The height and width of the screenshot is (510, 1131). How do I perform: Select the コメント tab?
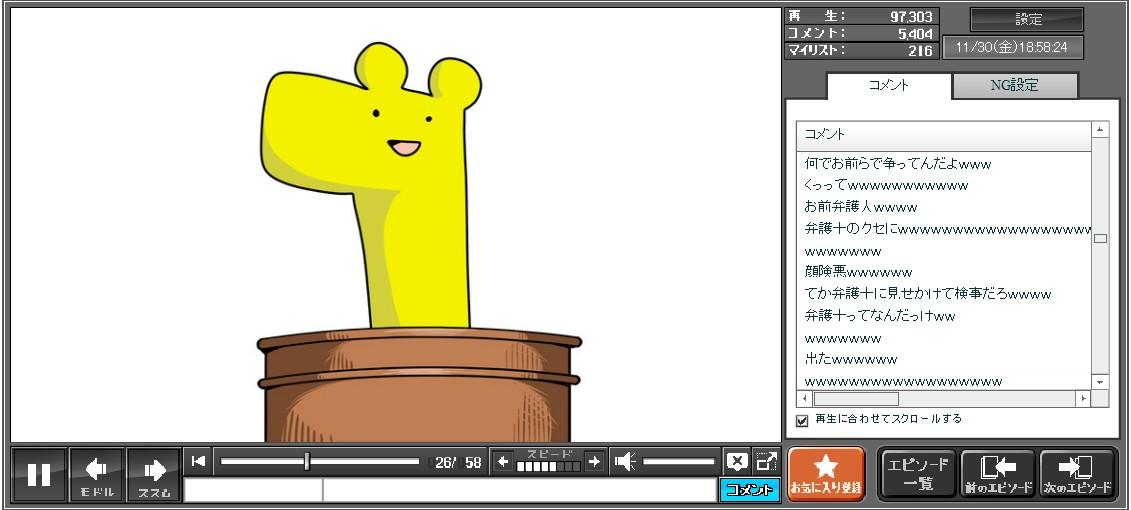(888, 86)
